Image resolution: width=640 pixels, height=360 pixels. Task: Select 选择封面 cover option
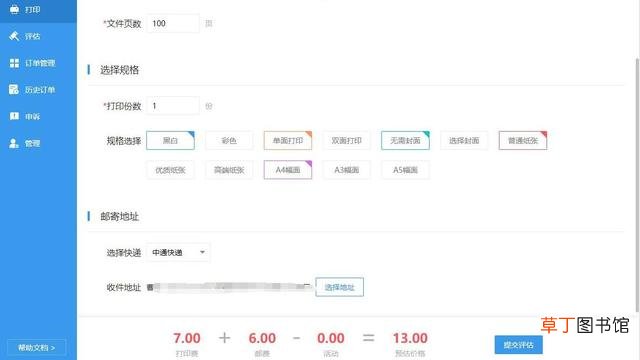click(x=464, y=140)
